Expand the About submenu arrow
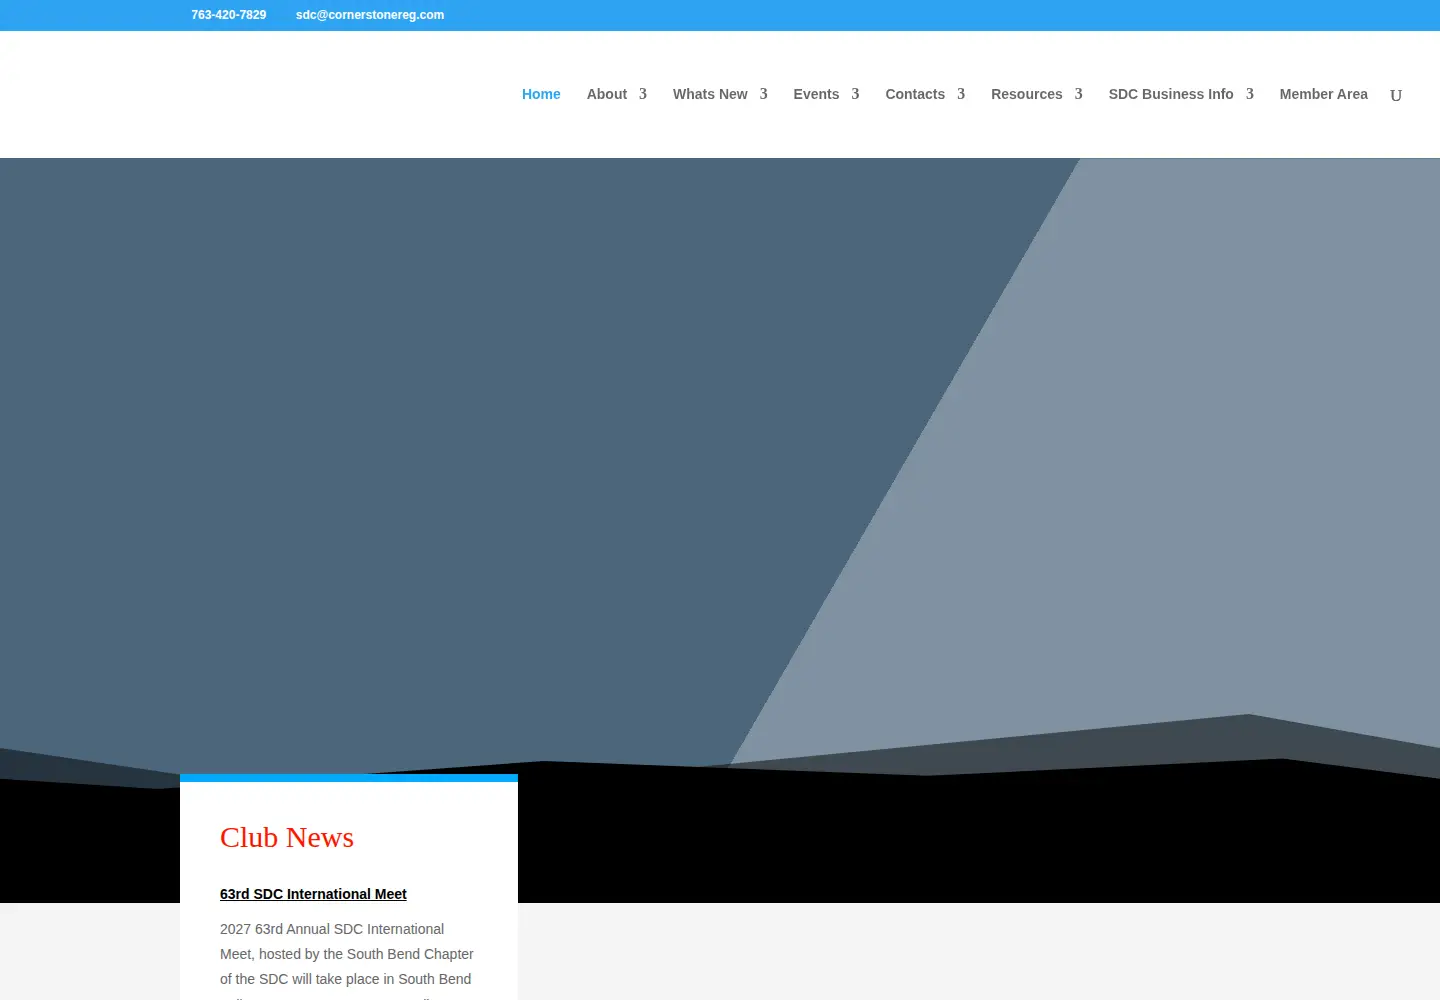The height and width of the screenshot is (1000, 1440). click(643, 94)
